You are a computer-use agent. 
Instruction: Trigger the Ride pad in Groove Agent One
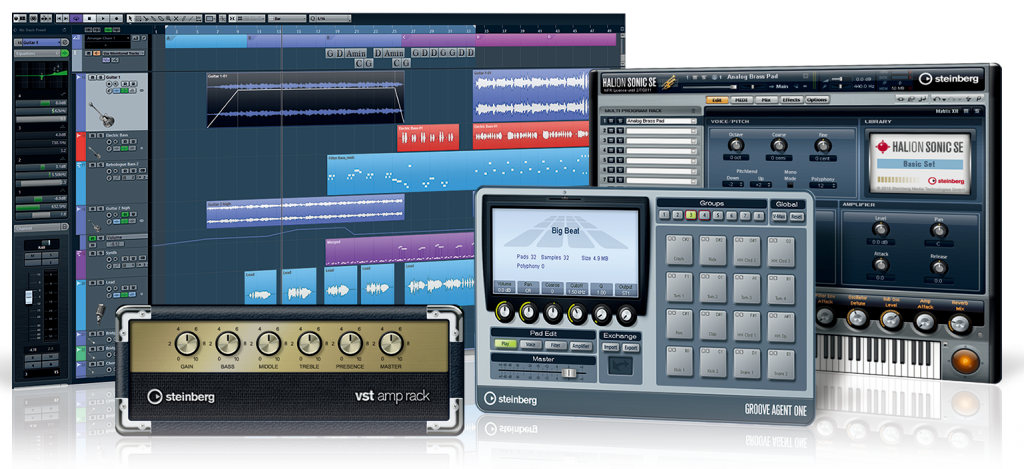coord(712,250)
